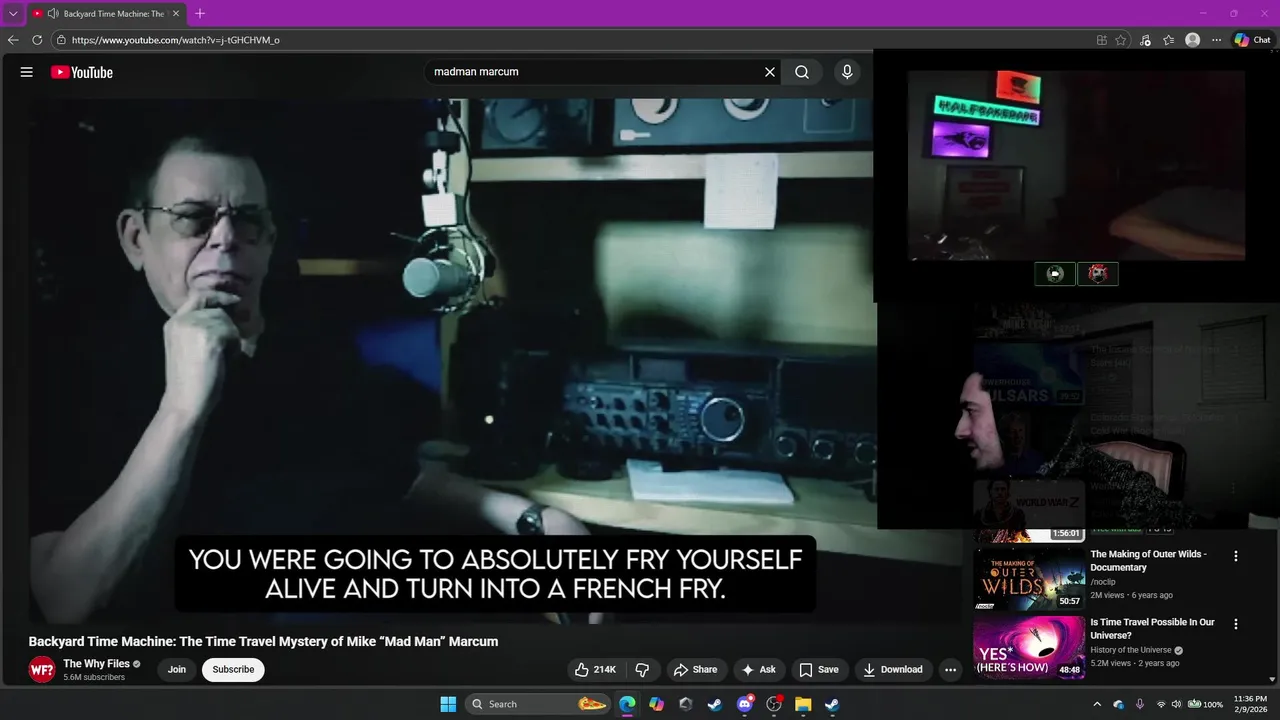Share the video

pyautogui.click(x=695, y=670)
